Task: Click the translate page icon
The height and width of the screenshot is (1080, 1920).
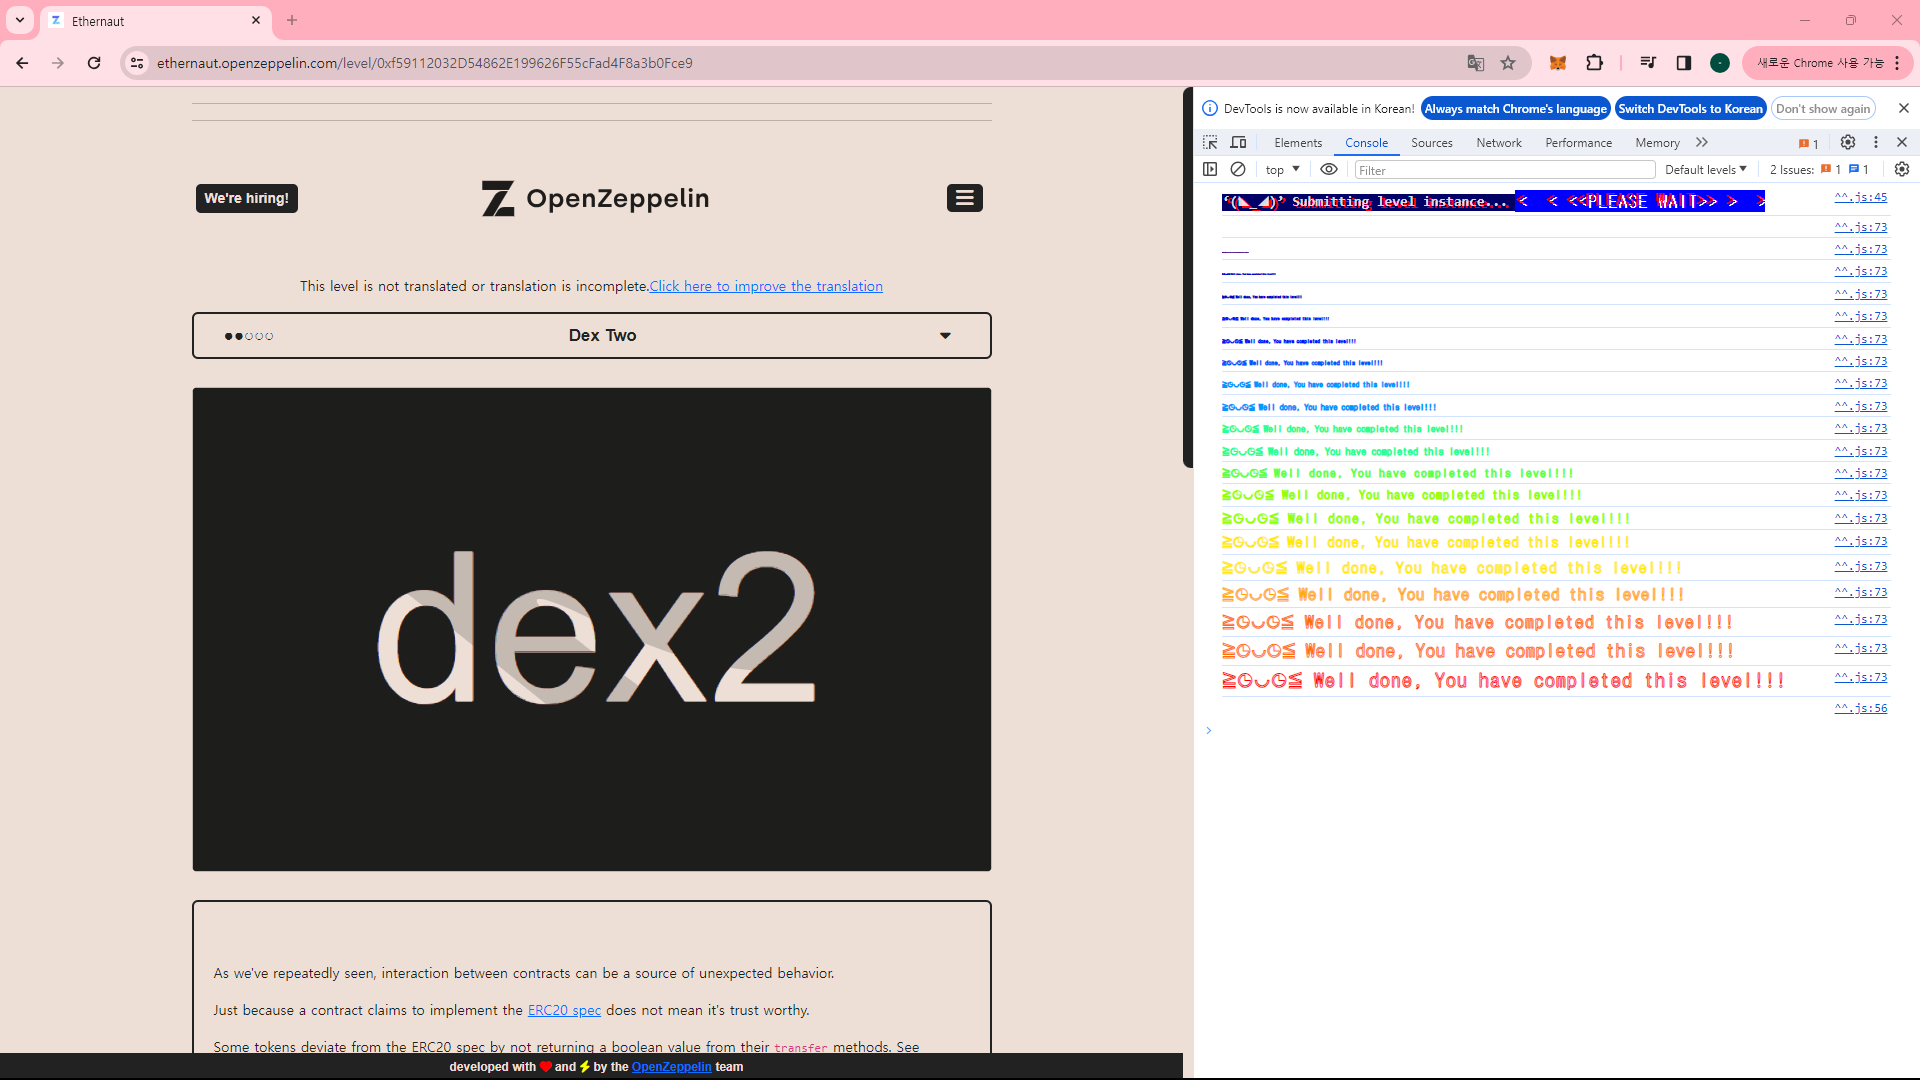Action: point(1476,63)
